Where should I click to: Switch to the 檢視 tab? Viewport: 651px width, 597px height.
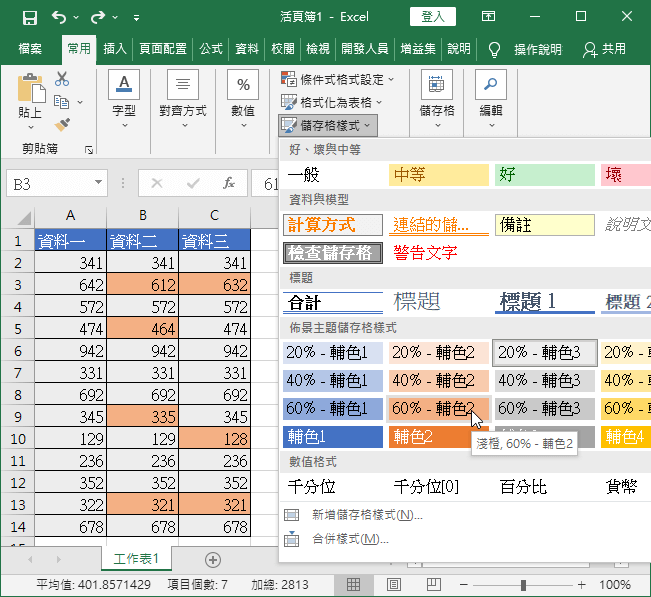[318, 49]
